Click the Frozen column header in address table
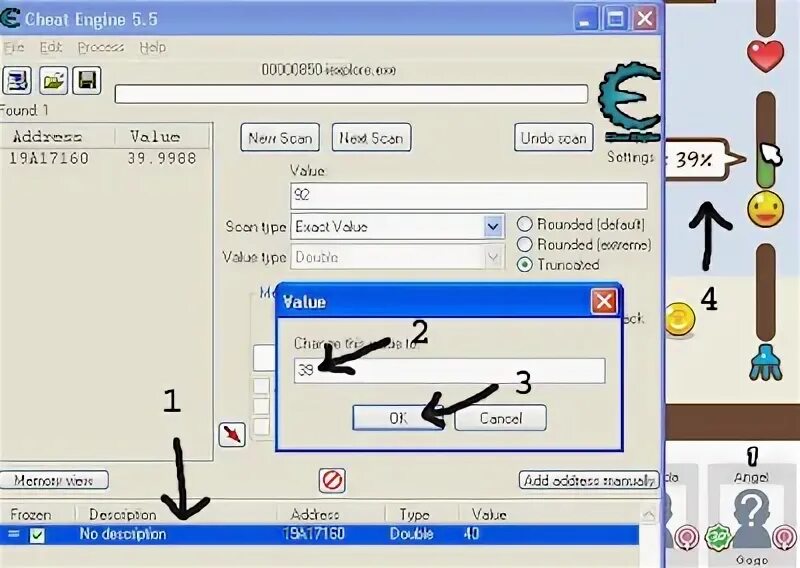This screenshot has width=800, height=568. click(x=31, y=514)
